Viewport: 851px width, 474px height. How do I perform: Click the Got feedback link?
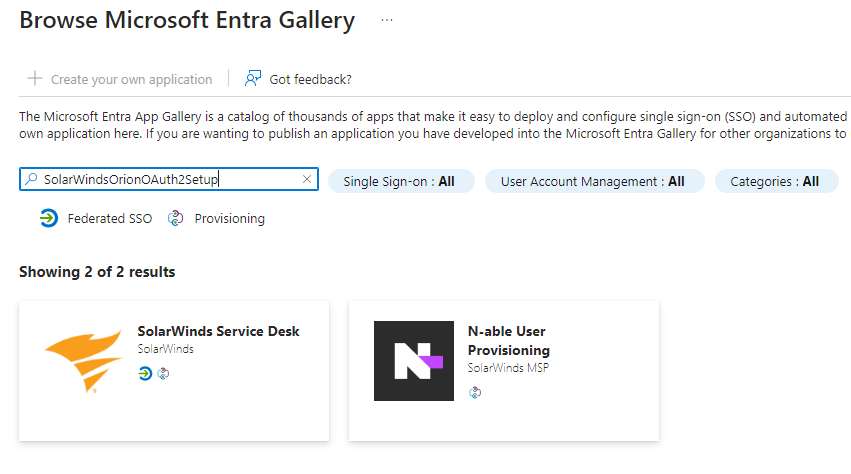[x=310, y=79]
